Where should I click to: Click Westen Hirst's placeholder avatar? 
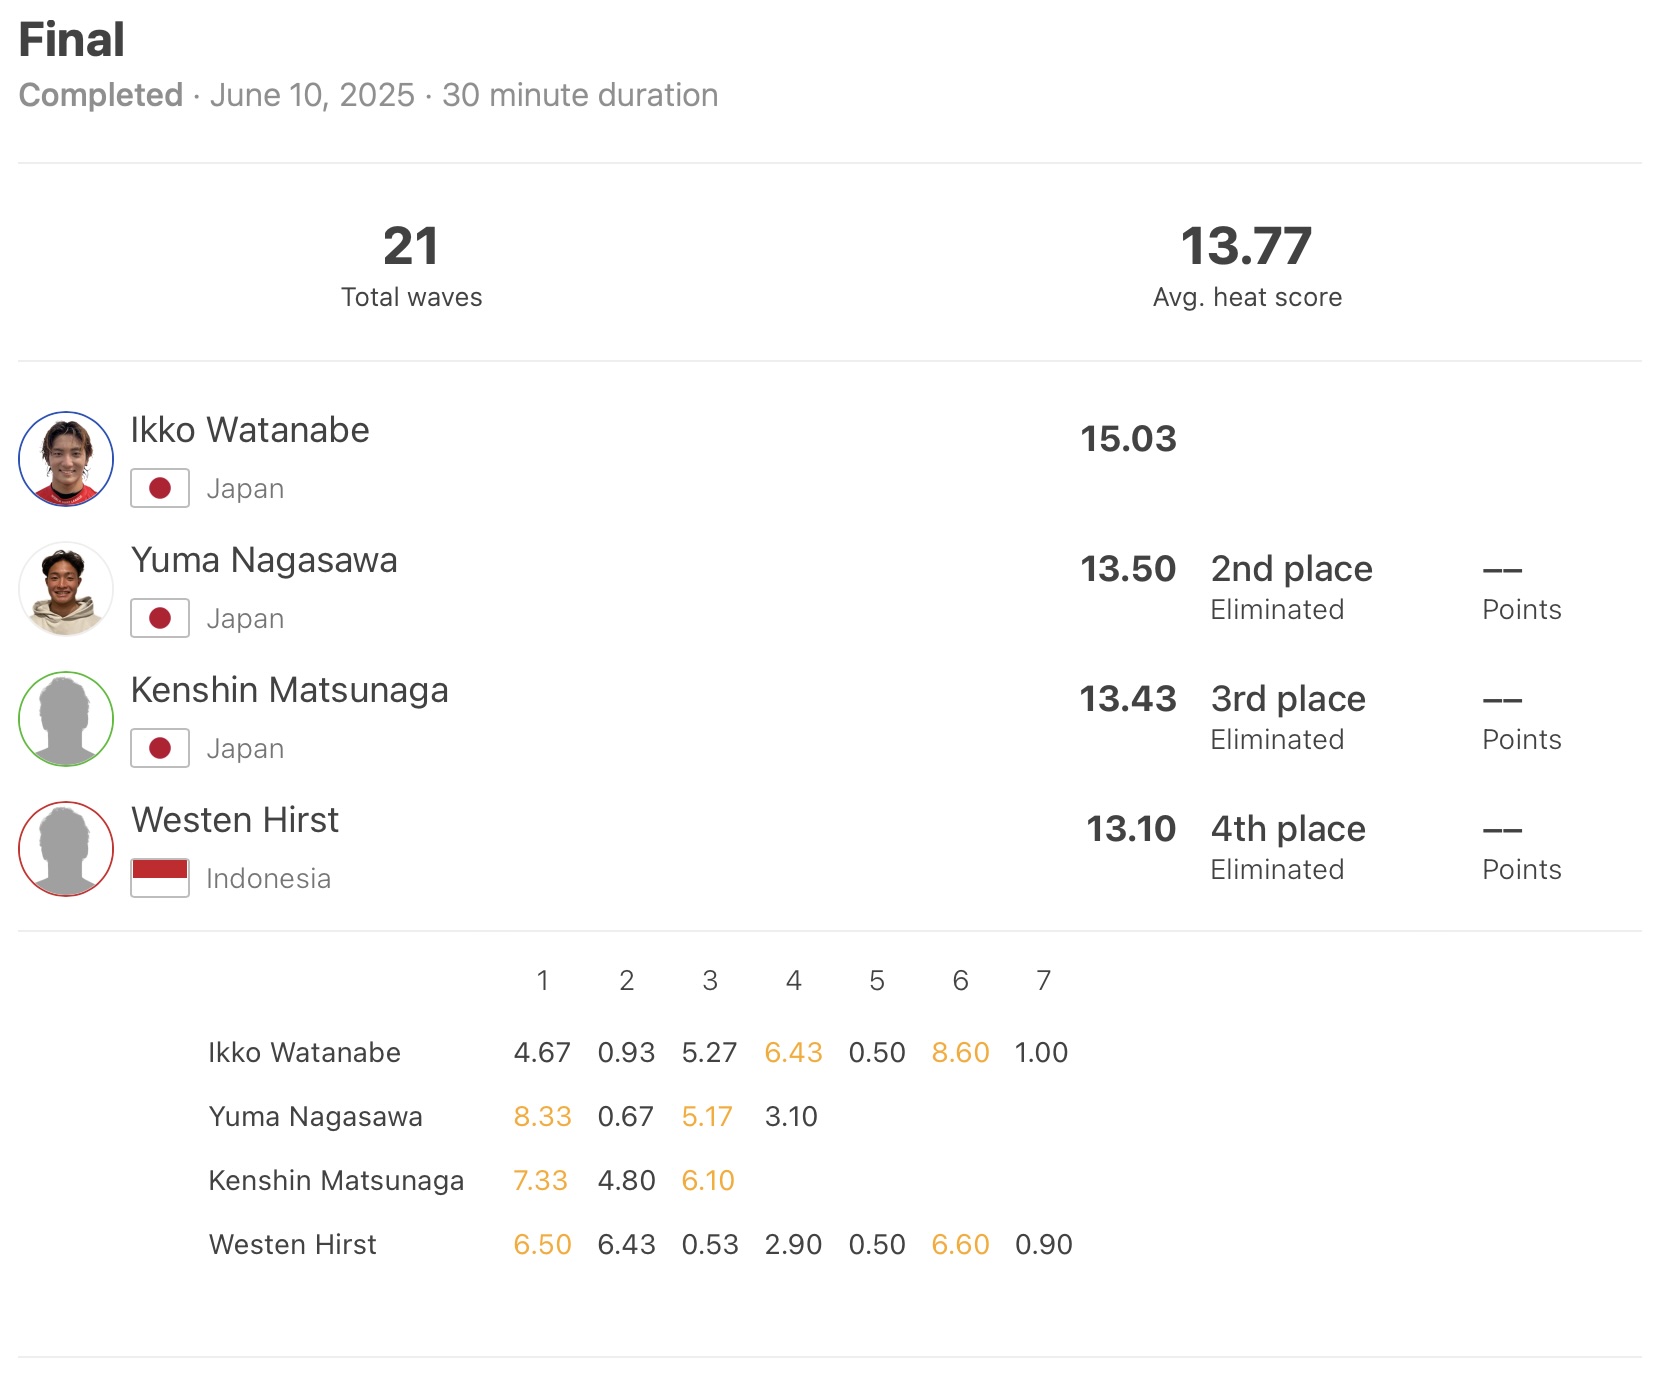pyautogui.click(x=66, y=849)
